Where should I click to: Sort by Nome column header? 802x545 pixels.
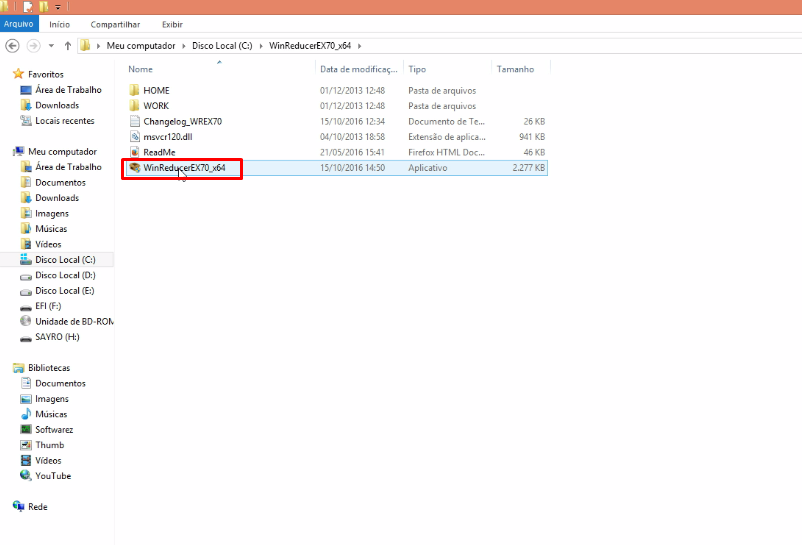click(140, 69)
